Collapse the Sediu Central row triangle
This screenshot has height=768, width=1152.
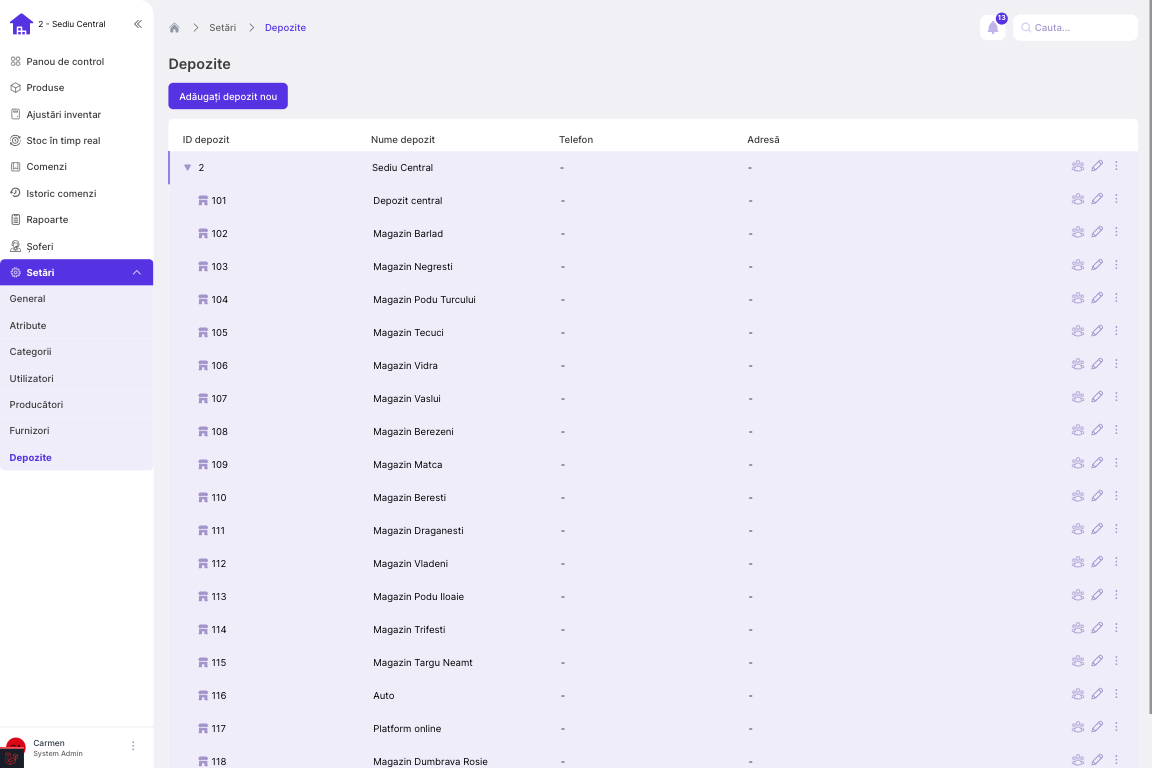pos(187,168)
